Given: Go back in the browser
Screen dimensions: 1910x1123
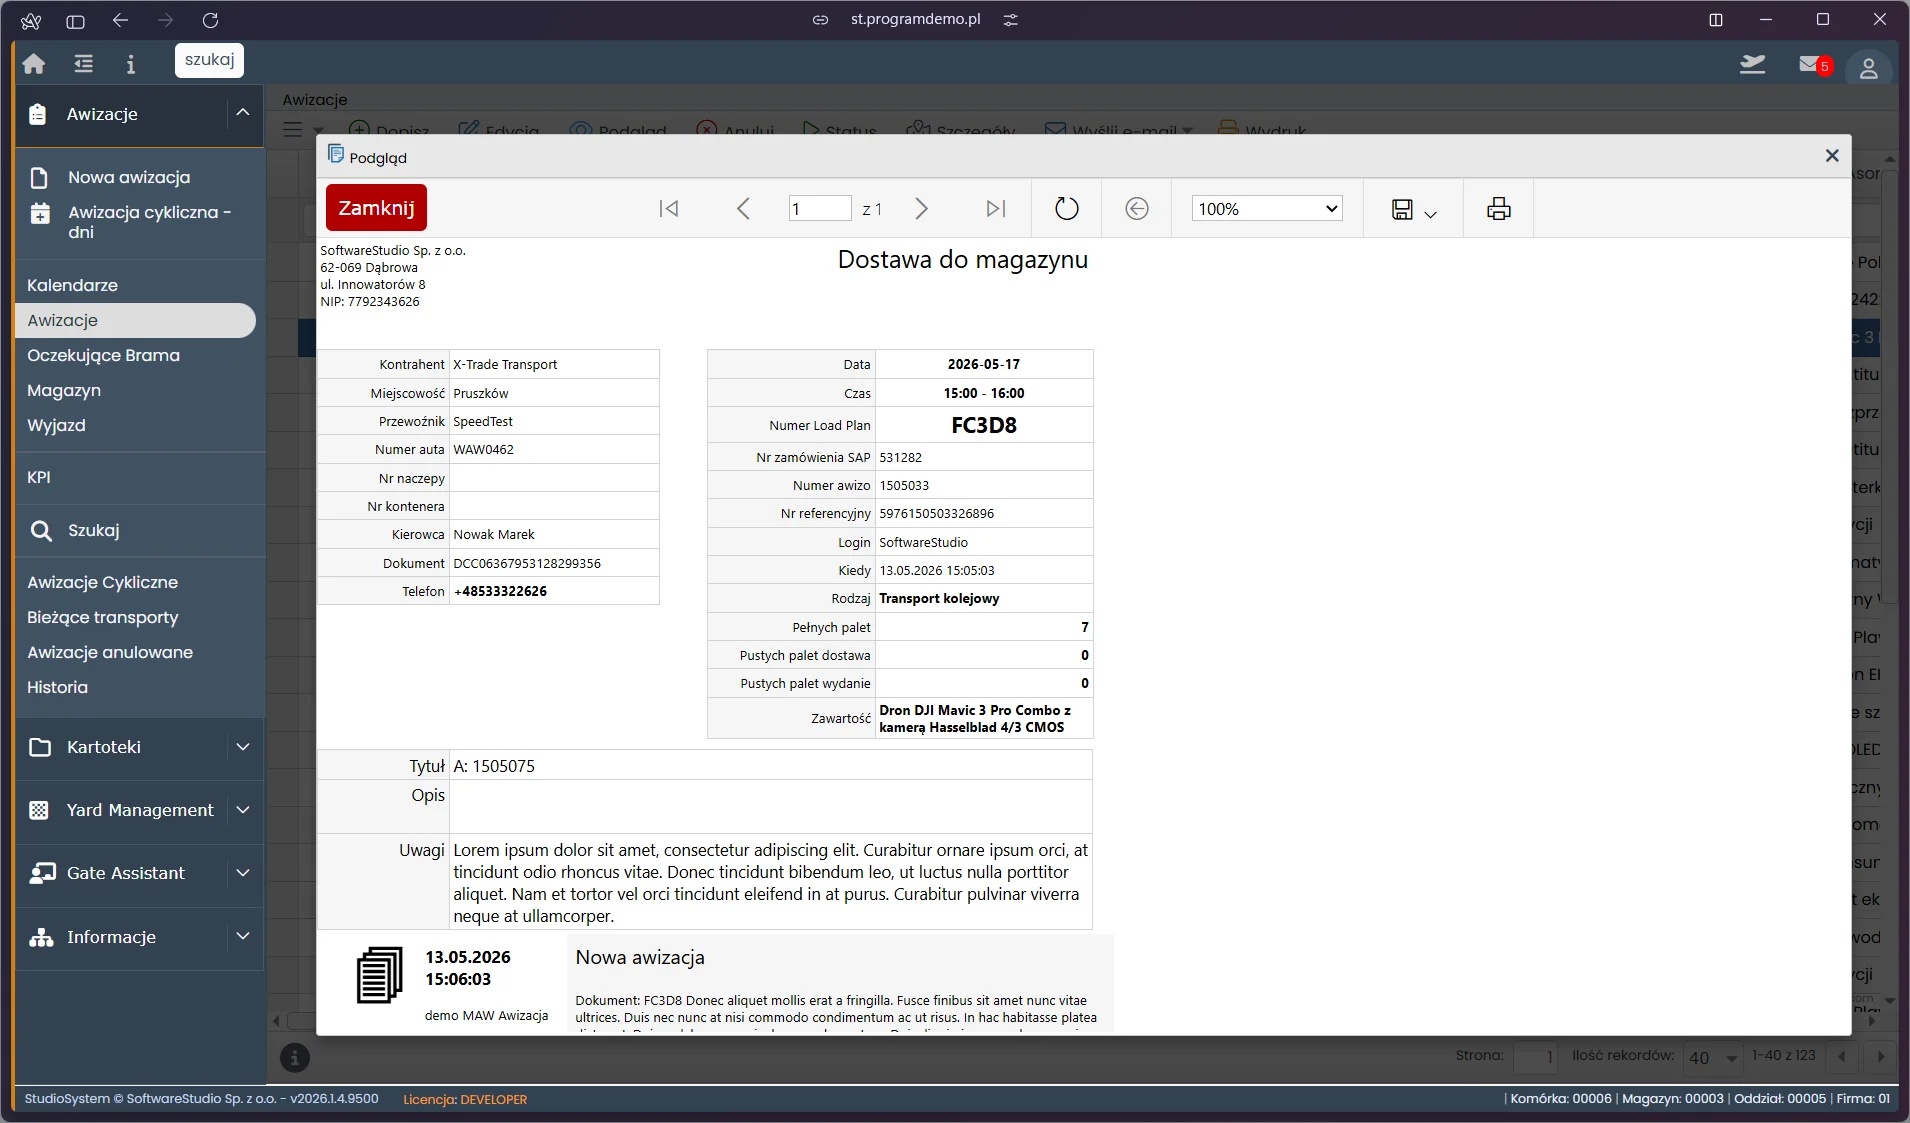Looking at the screenshot, I should (120, 20).
